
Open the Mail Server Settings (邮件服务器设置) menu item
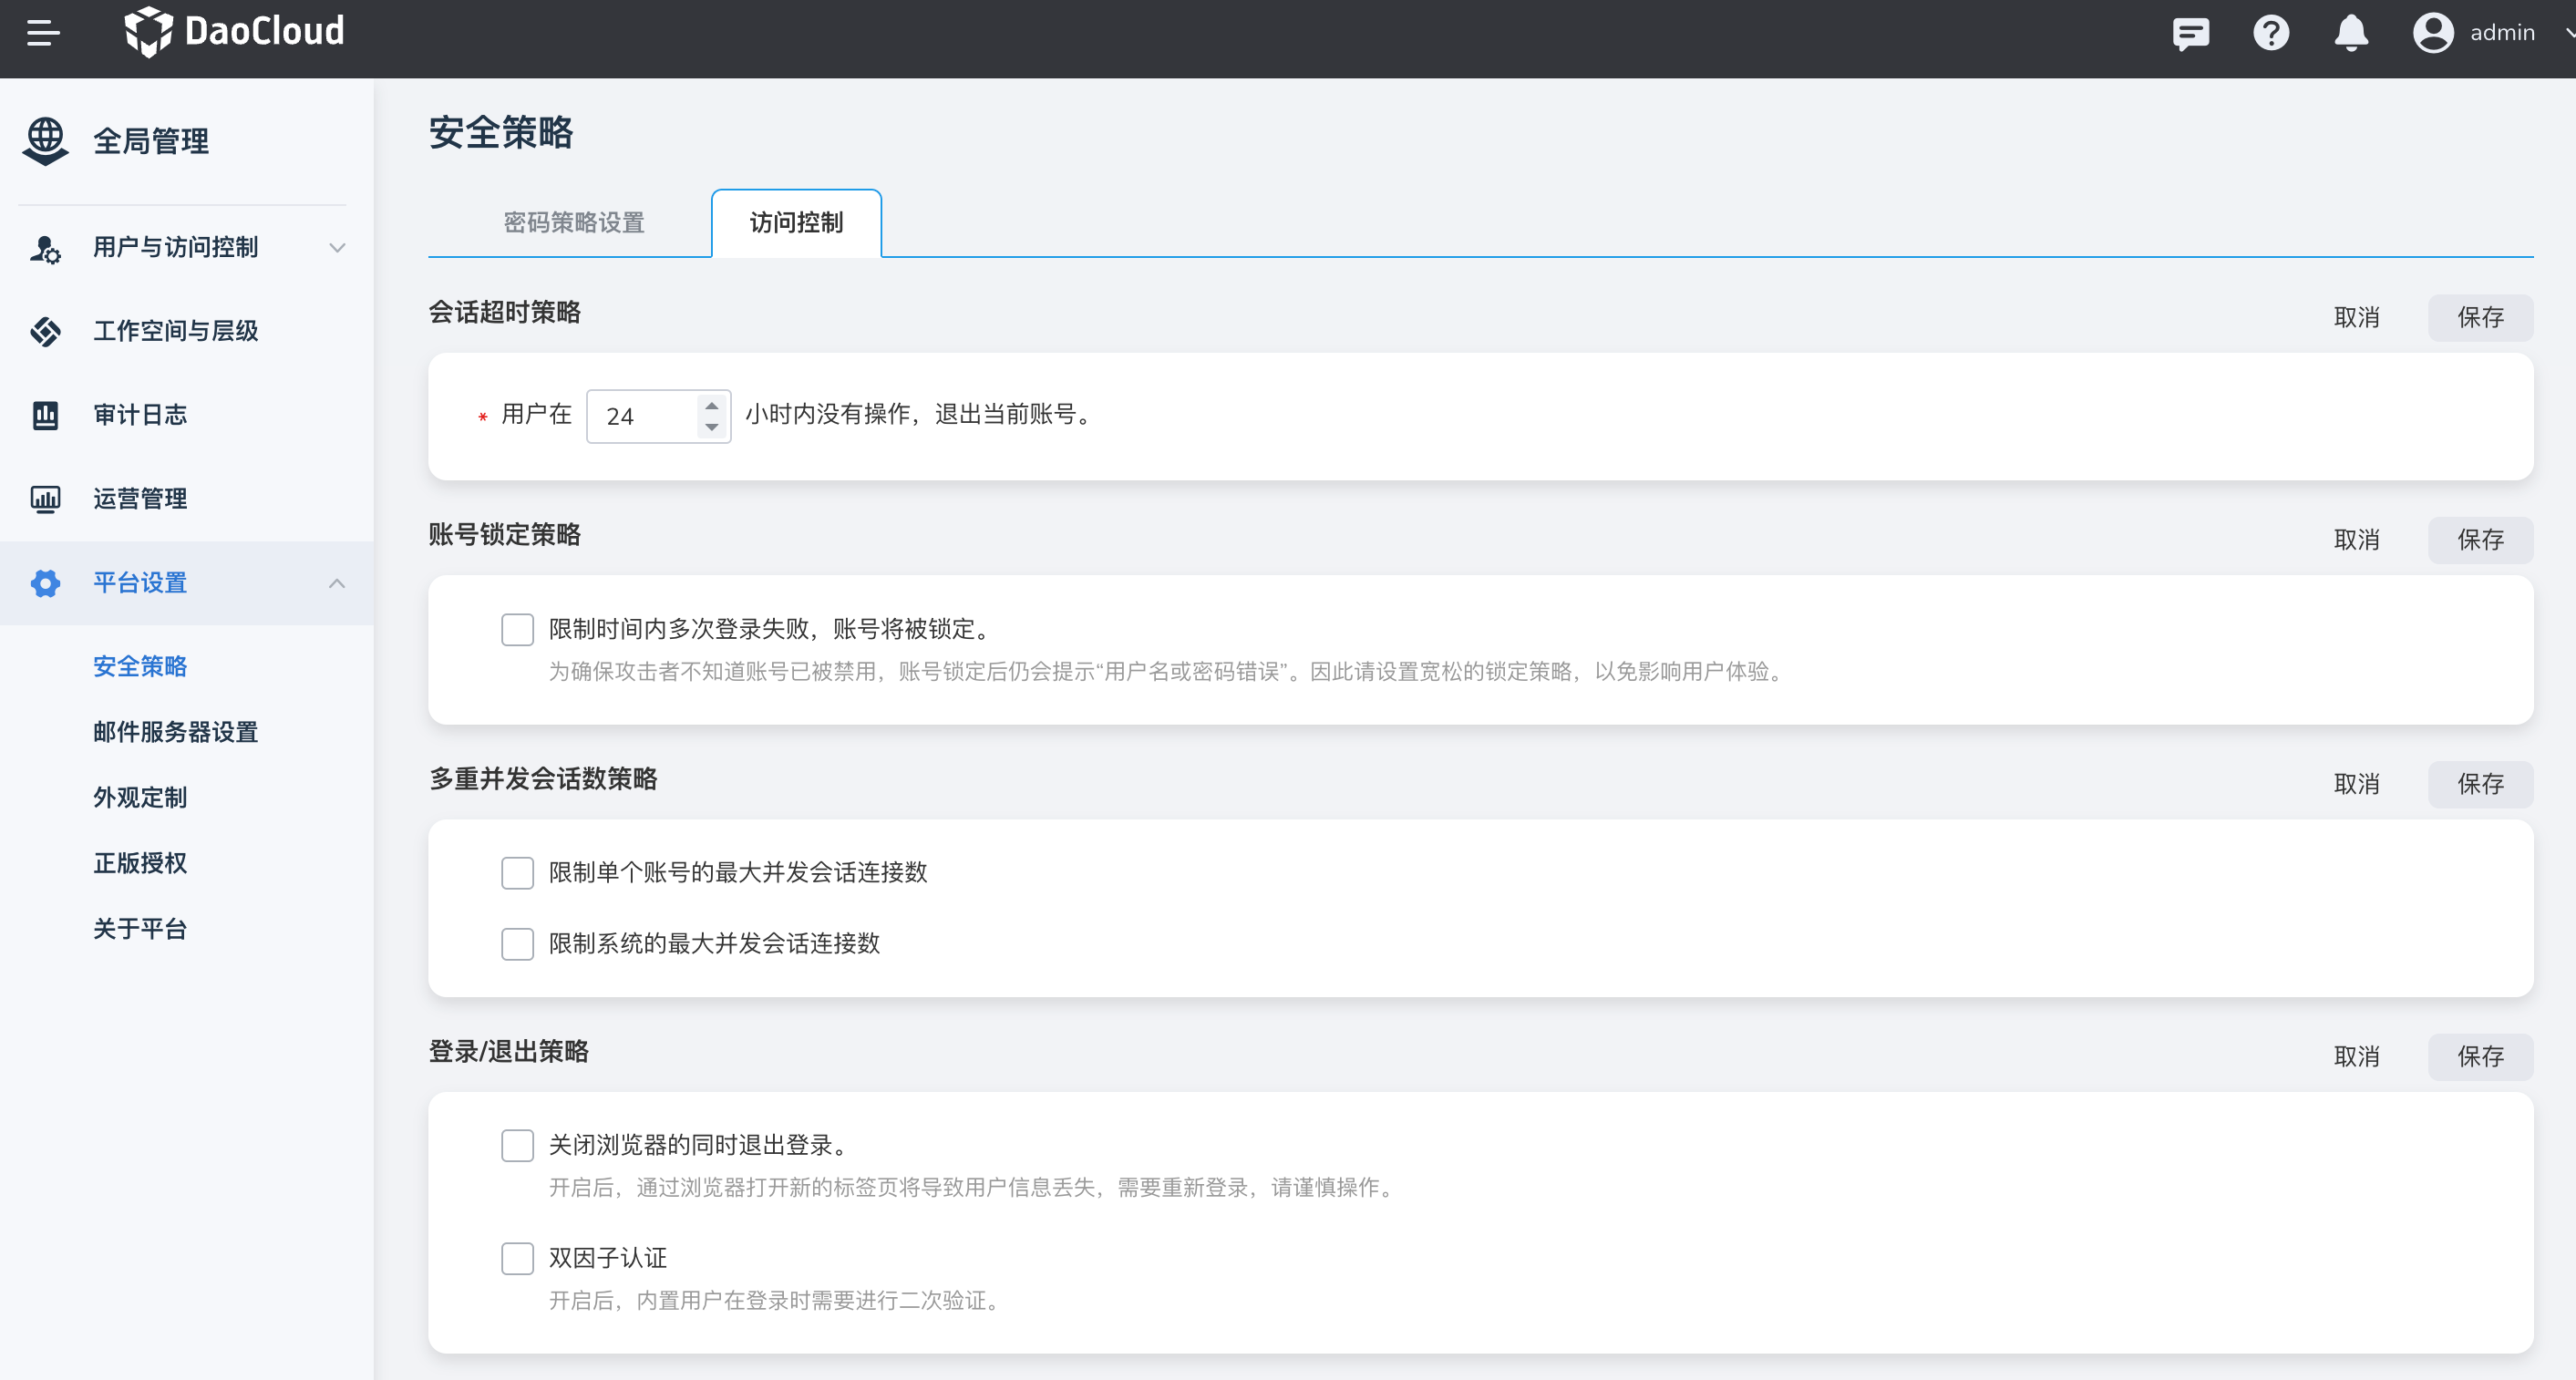tap(175, 732)
